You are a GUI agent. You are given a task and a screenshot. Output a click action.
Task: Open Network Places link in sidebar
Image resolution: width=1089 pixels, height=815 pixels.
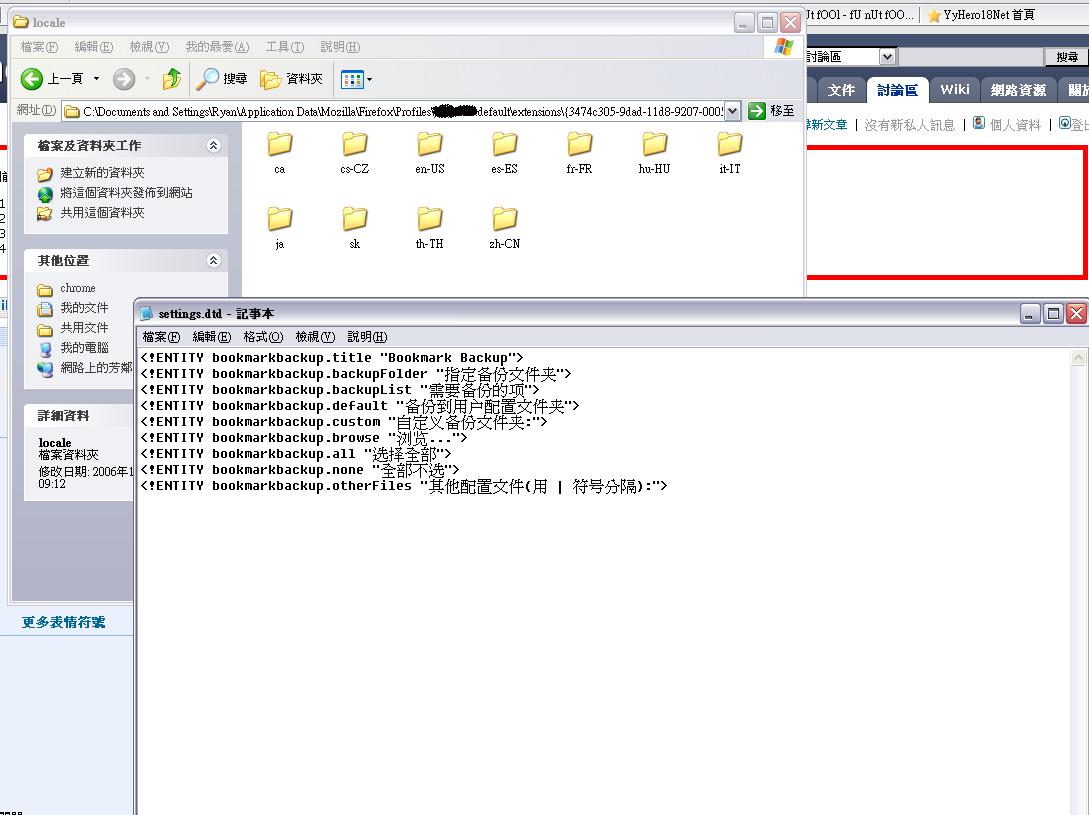click(x=96, y=368)
